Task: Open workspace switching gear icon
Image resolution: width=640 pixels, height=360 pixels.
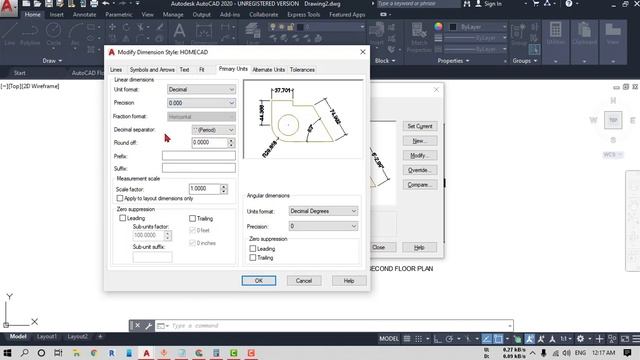Action: (580, 339)
